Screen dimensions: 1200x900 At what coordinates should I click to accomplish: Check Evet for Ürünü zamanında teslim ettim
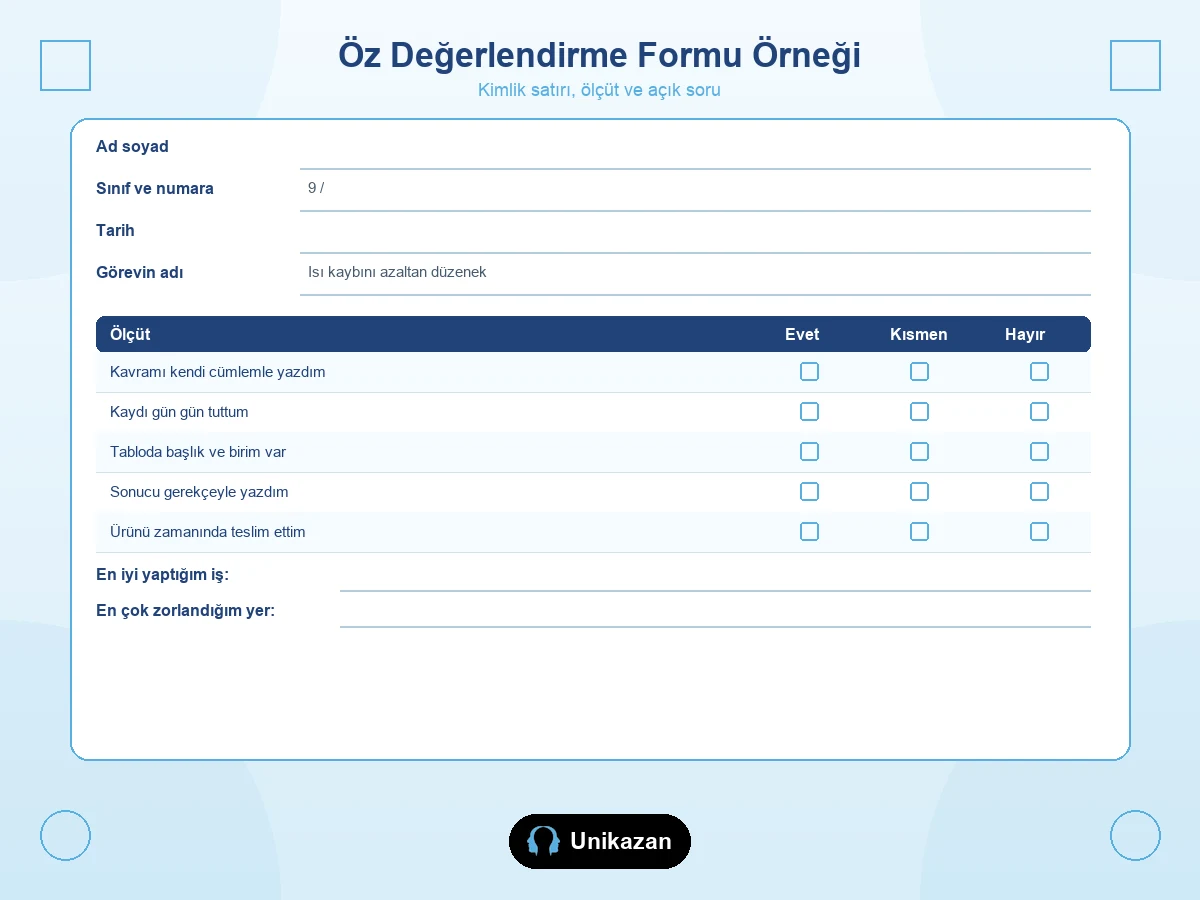pyautogui.click(x=809, y=532)
